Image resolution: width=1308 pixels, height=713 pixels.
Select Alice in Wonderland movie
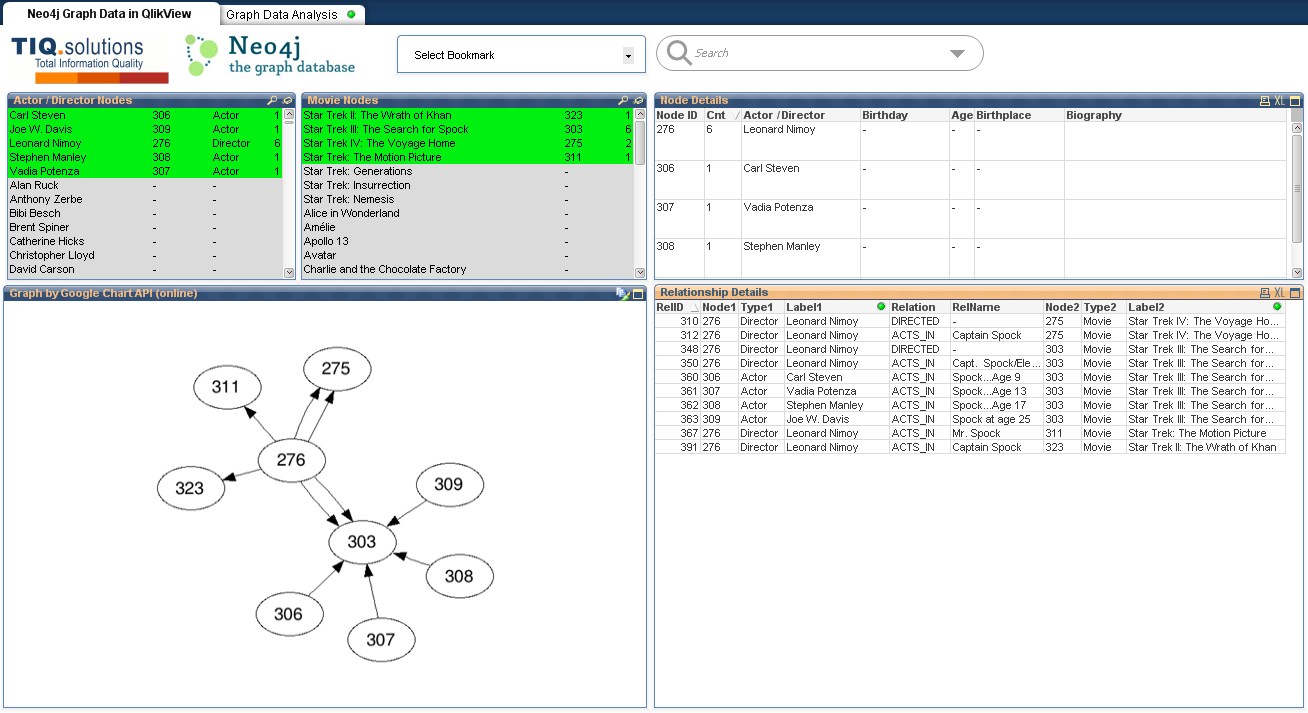point(467,213)
